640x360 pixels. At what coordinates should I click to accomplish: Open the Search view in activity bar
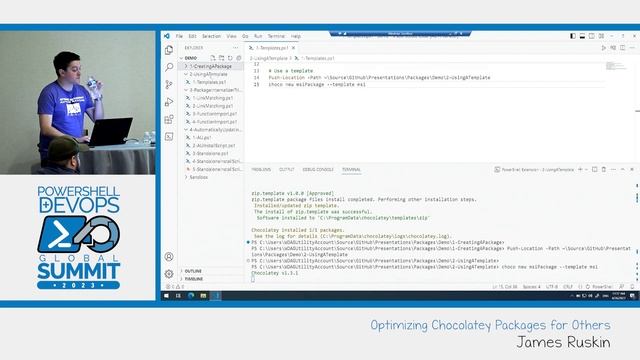pyautogui.click(x=169, y=67)
